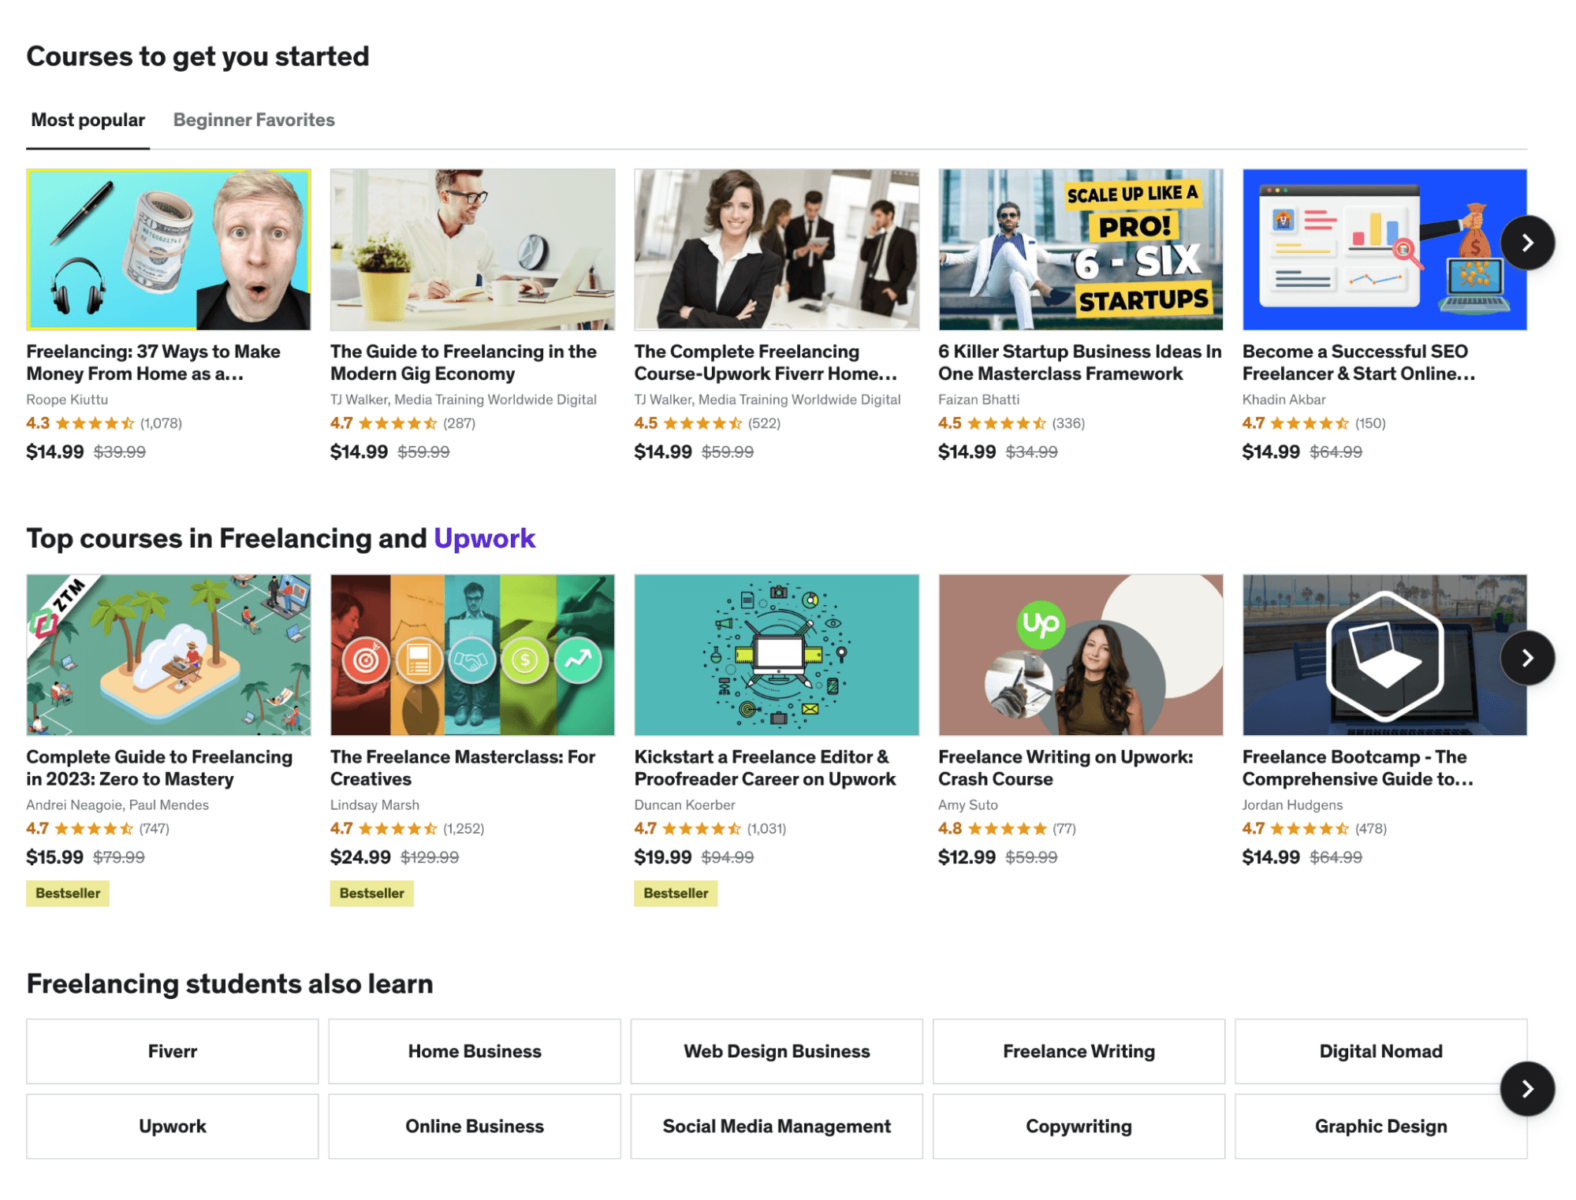
Task: Click the Home Business topic
Action: tap(474, 1051)
